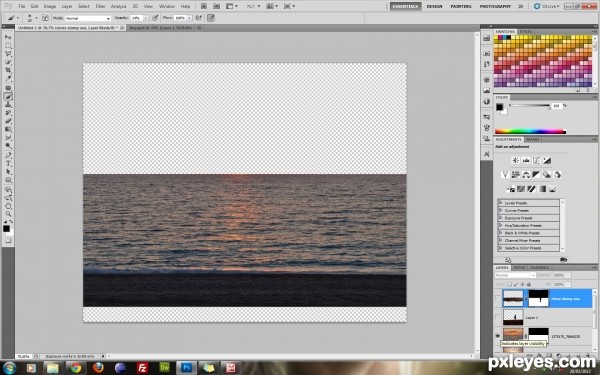This screenshot has width=600, height=375.
Task: Switch to the Photography workspace
Action: pyautogui.click(x=495, y=6)
